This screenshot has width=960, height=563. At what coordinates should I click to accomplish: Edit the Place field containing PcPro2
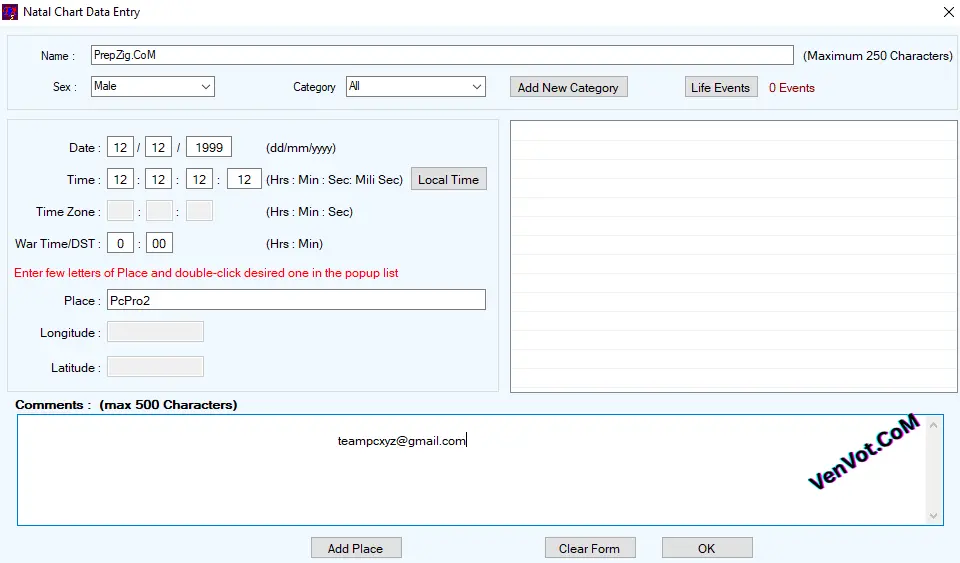click(x=296, y=300)
